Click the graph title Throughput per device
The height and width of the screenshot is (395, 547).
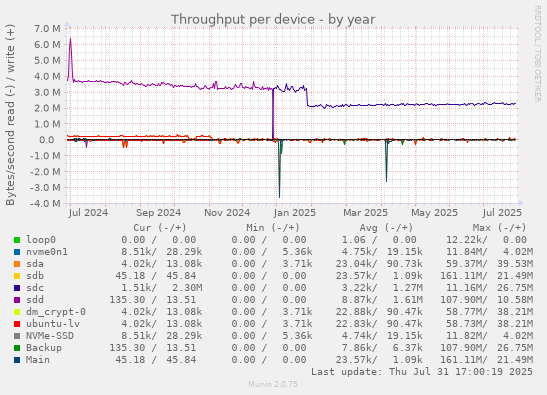point(273,20)
